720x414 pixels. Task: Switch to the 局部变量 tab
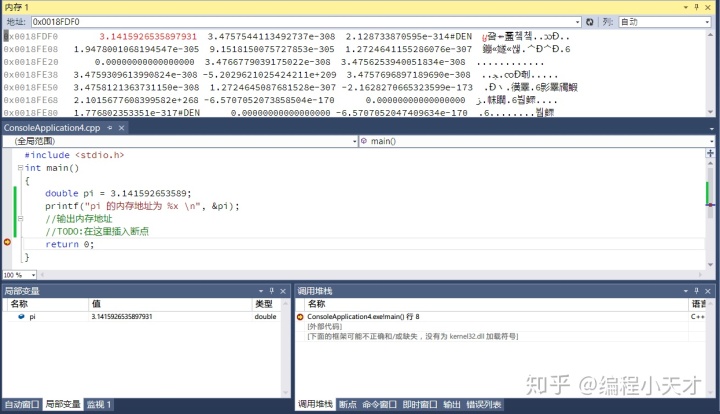point(63,404)
